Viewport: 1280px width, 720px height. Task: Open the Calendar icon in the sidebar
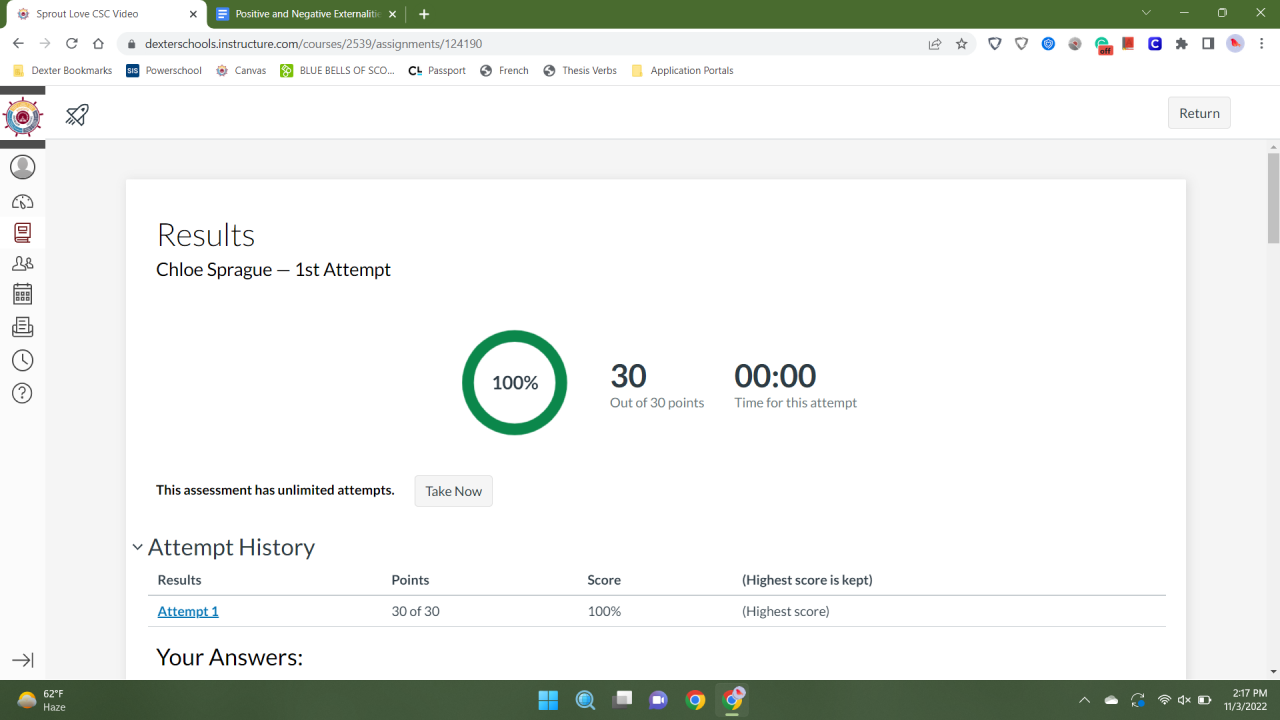point(22,294)
